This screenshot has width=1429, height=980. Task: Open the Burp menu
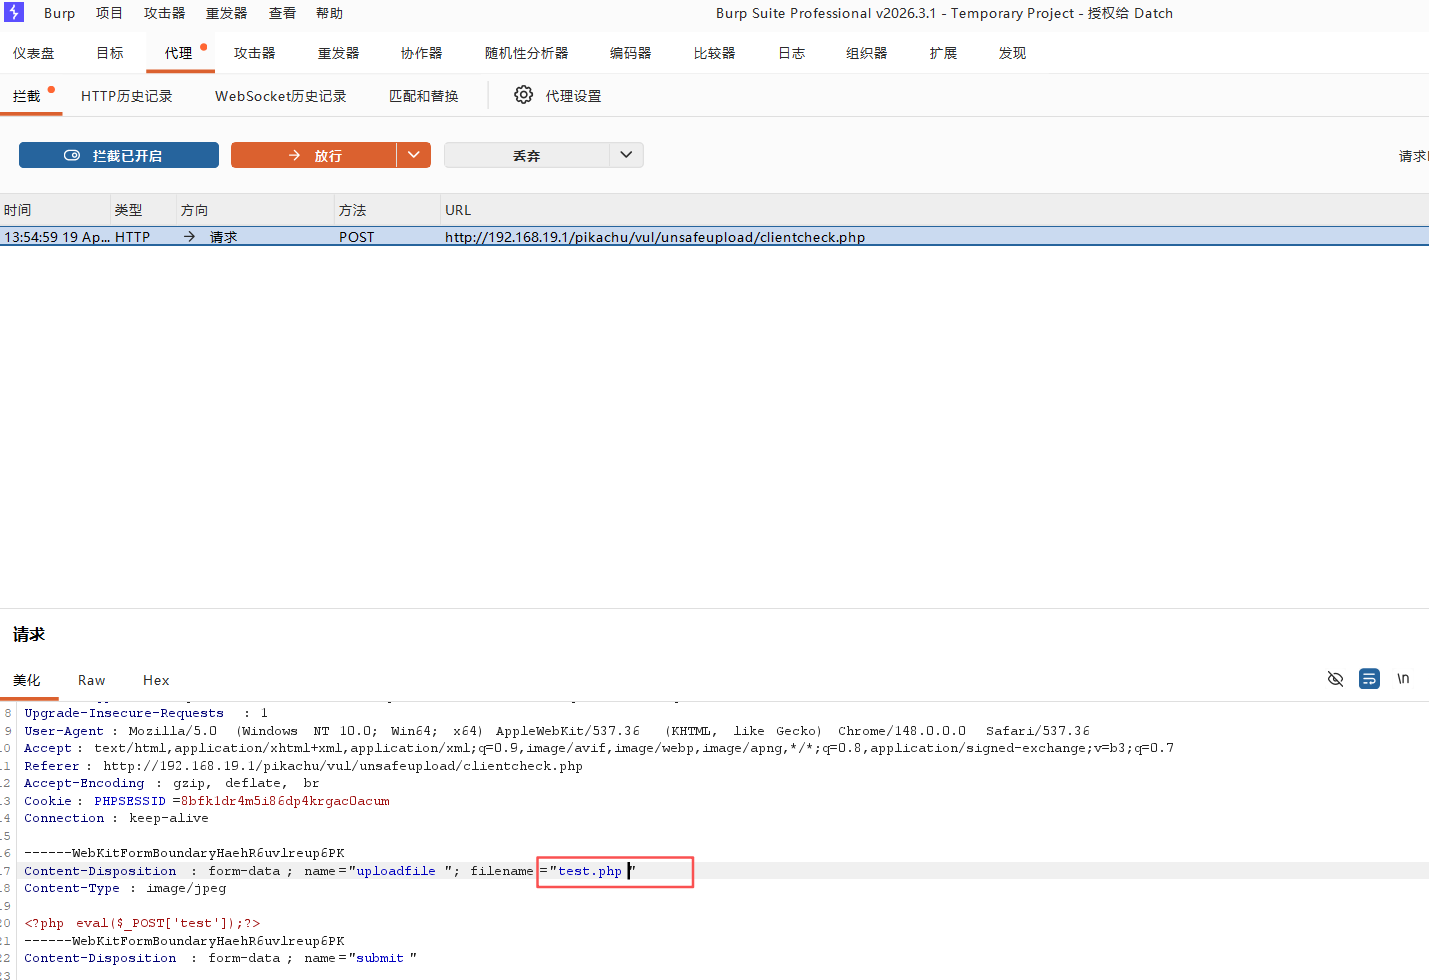[59, 13]
